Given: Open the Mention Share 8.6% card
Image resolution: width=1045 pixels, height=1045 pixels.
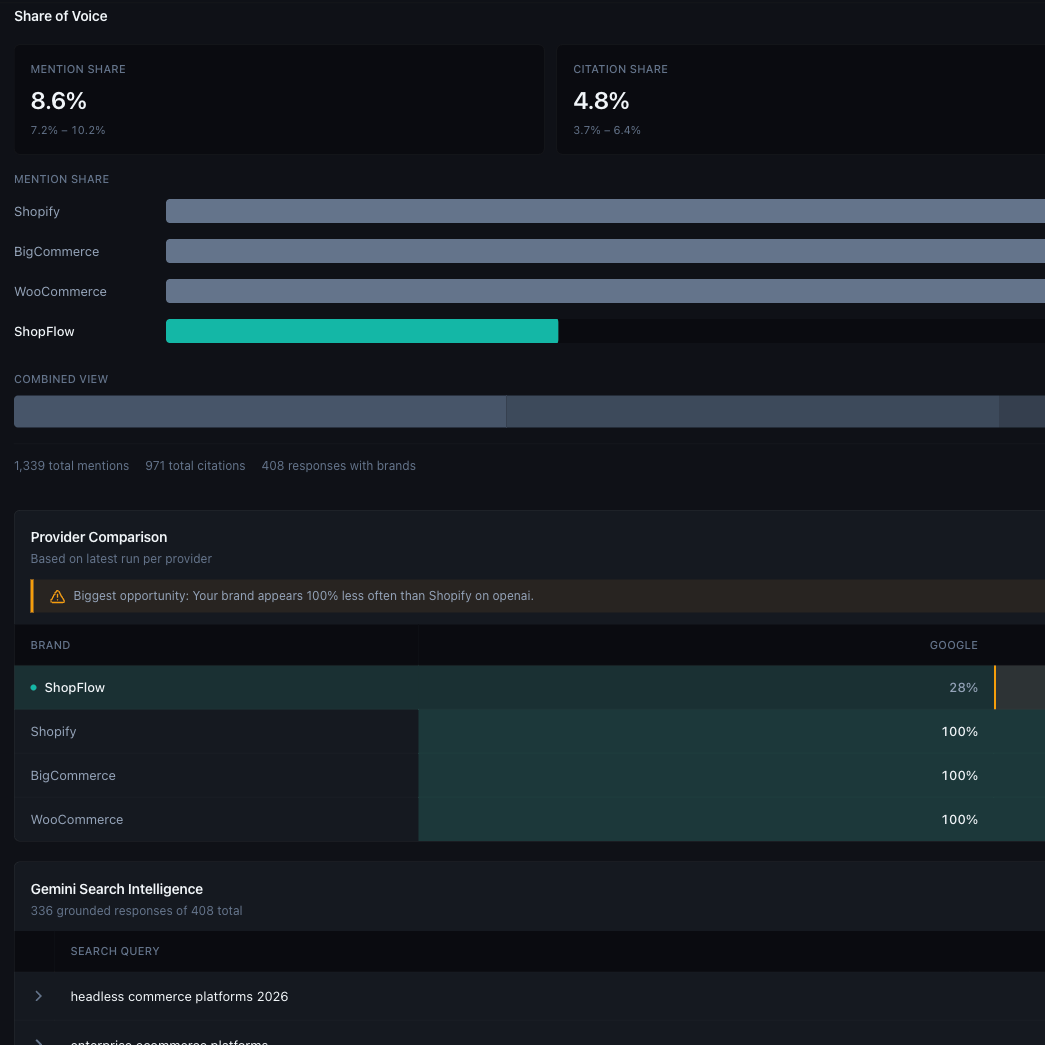Looking at the screenshot, I should coord(279,99).
